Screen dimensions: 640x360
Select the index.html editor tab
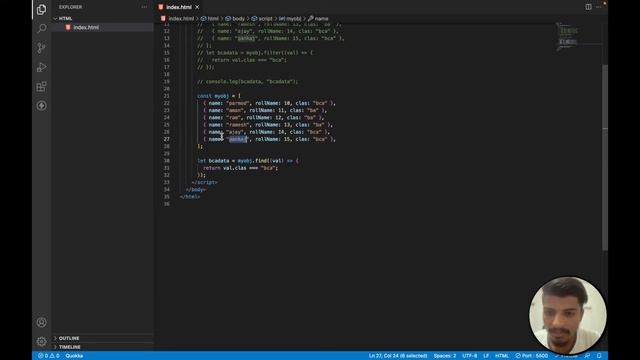coord(179,7)
